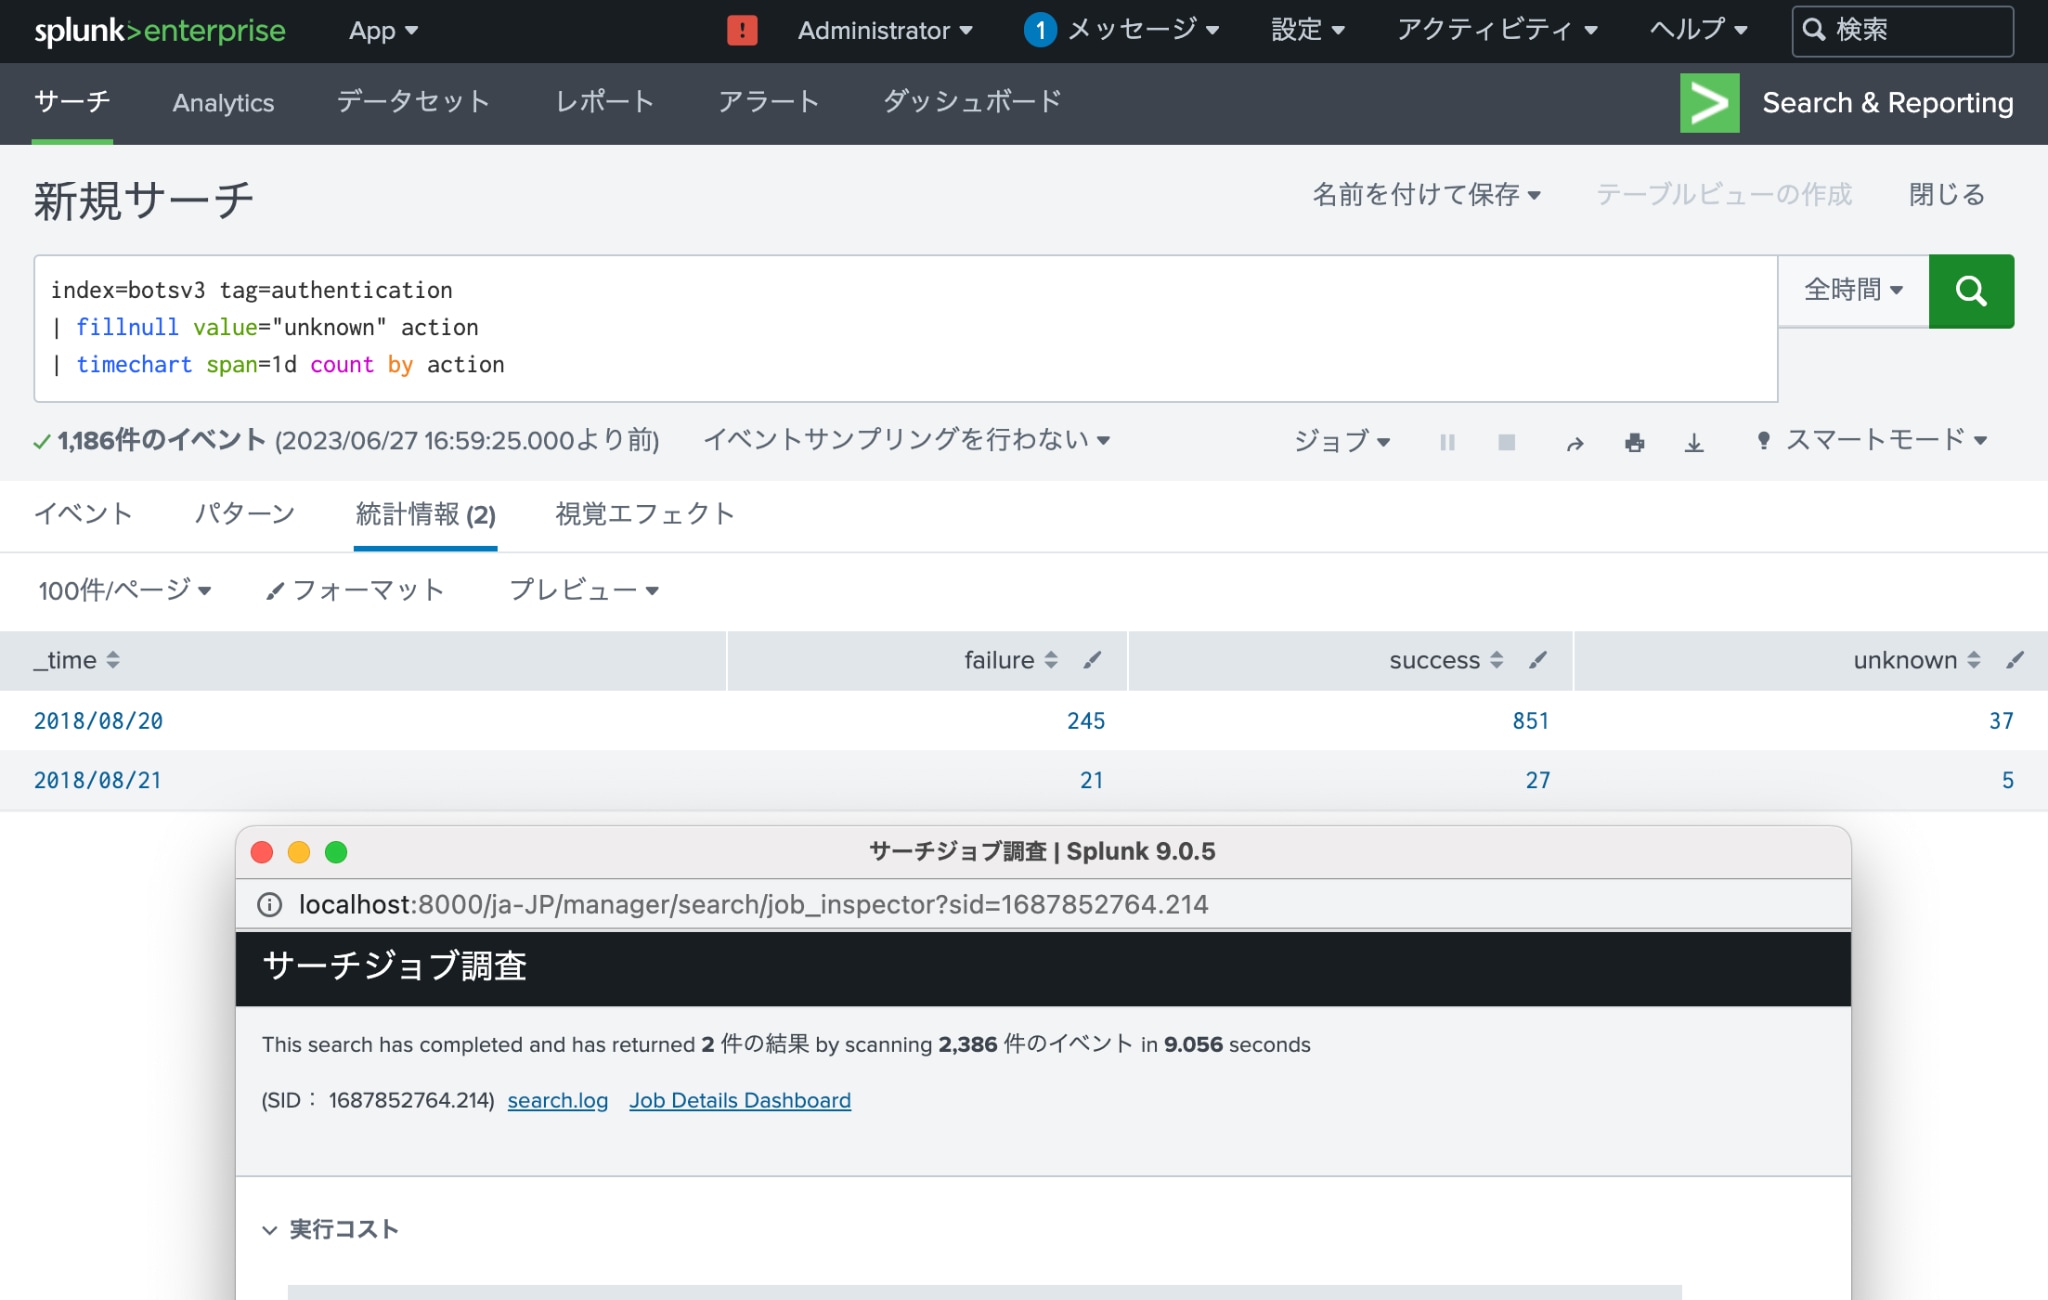2048x1300 pixels.
Task: Click the Search & Reporting app icon
Action: pyautogui.click(x=1710, y=102)
